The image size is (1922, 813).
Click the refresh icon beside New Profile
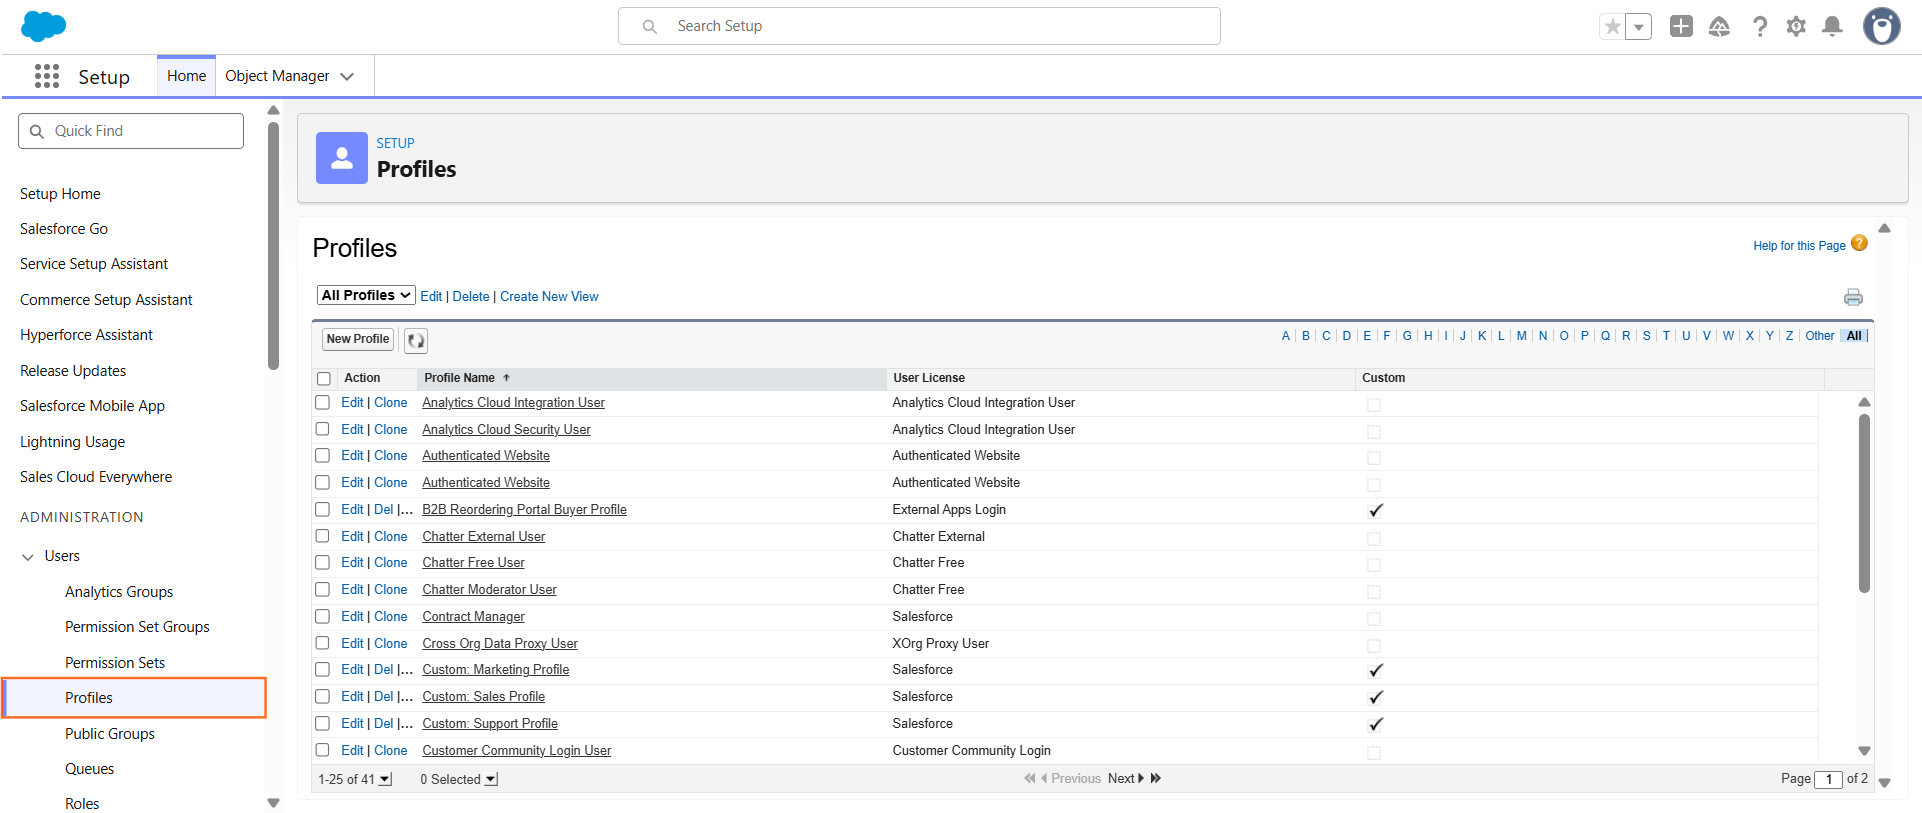coord(416,340)
